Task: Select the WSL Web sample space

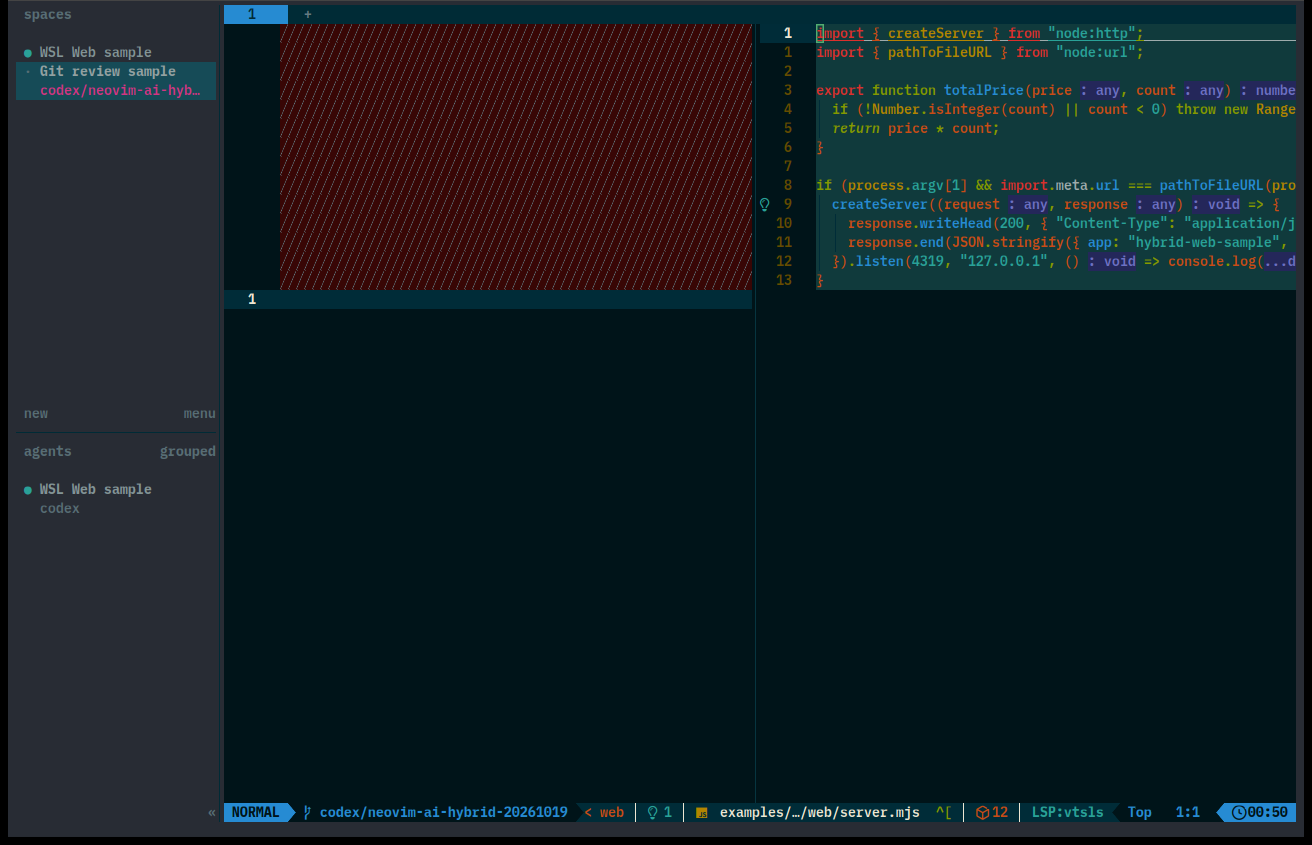Action: tap(96, 52)
